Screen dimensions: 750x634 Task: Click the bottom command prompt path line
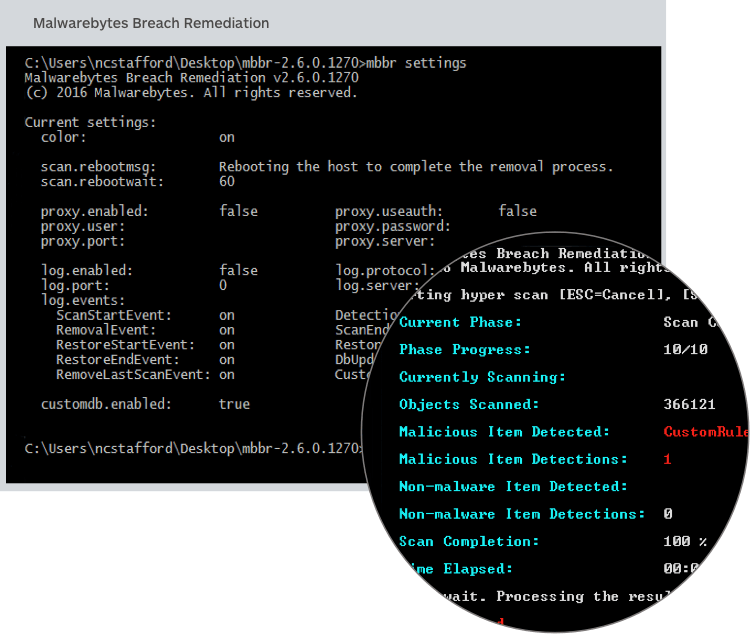coord(194,448)
